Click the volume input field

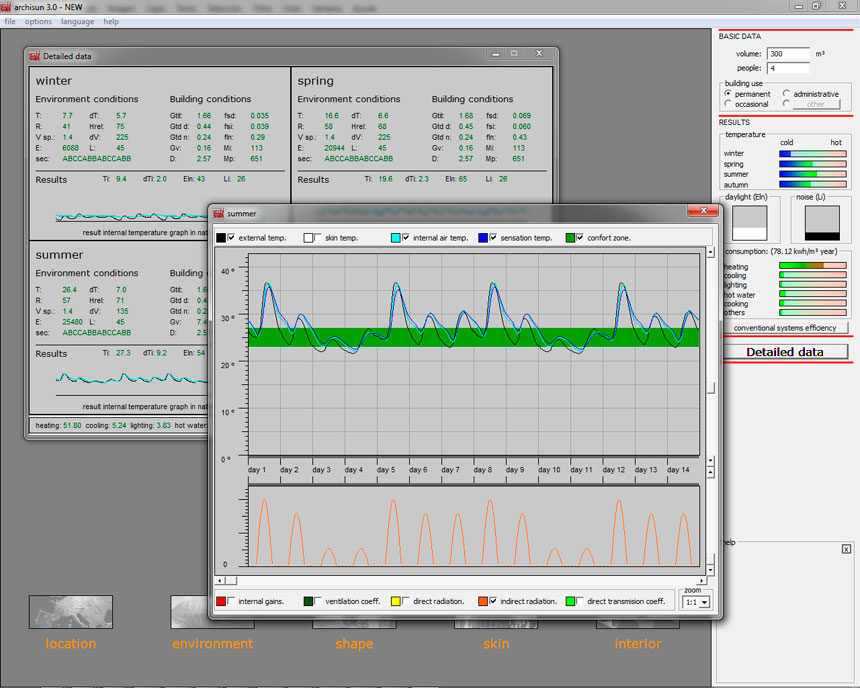pyautogui.click(x=788, y=54)
